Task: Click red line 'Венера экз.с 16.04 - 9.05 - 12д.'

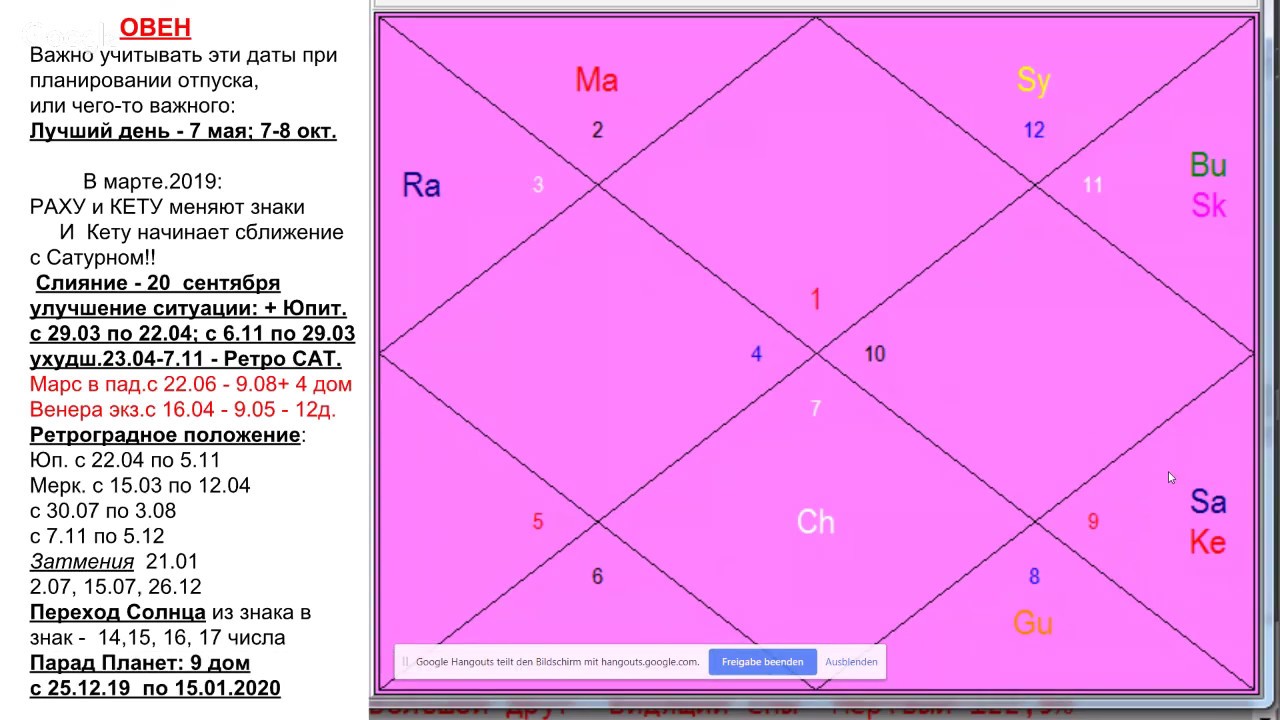Action: pyautogui.click(x=183, y=410)
